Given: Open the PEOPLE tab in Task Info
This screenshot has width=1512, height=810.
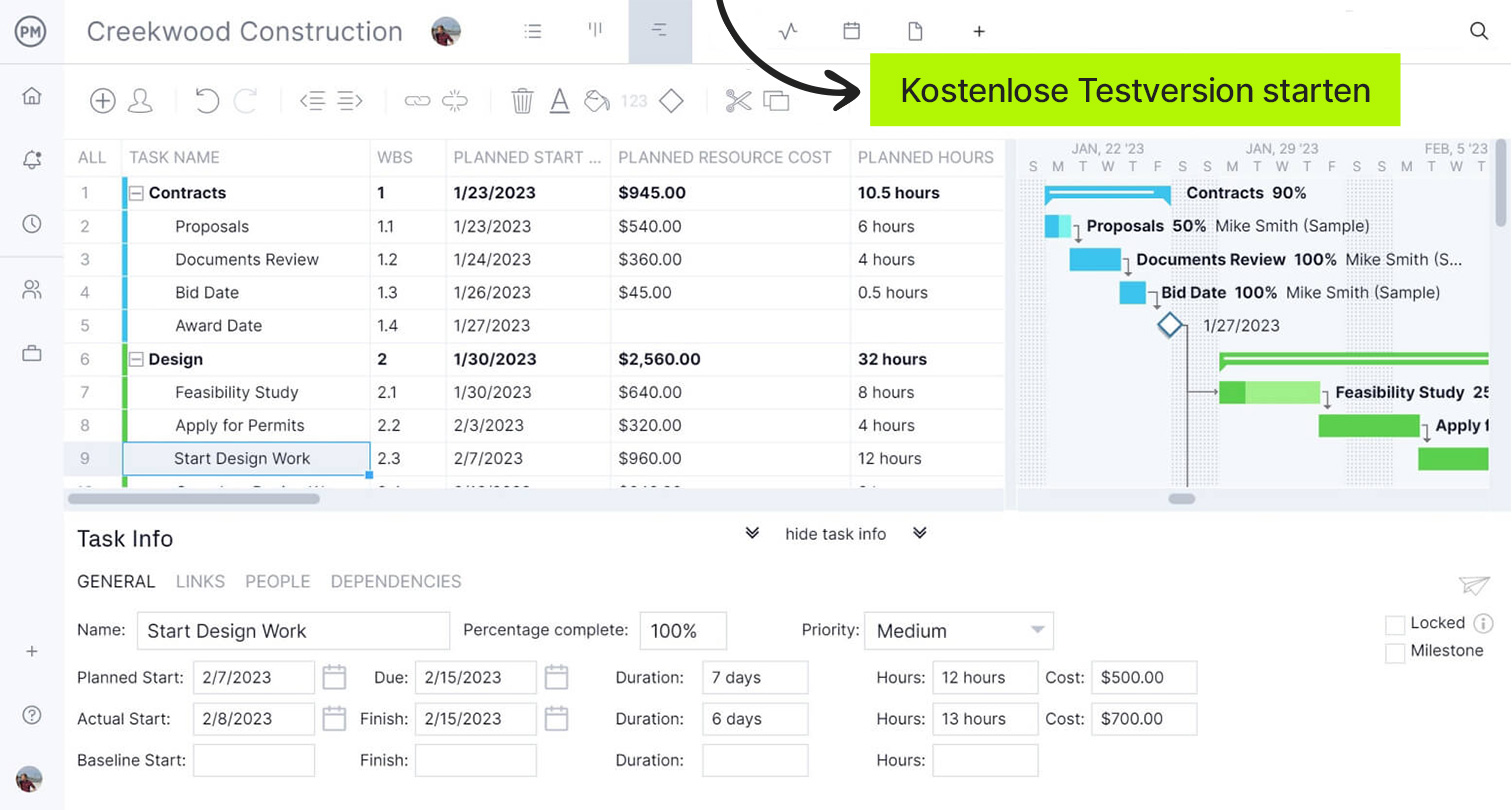Looking at the screenshot, I should pyautogui.click(x=278, y=581).
